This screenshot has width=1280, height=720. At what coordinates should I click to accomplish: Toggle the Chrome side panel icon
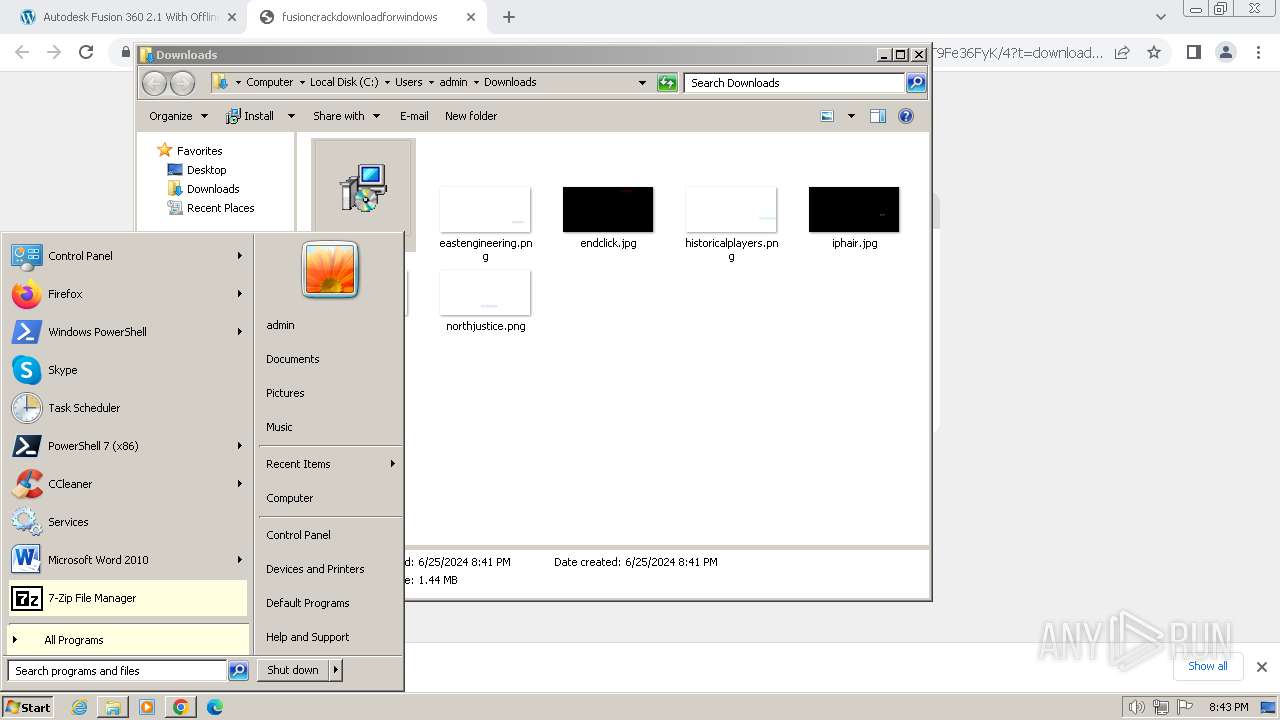(x=1193, y=52)
